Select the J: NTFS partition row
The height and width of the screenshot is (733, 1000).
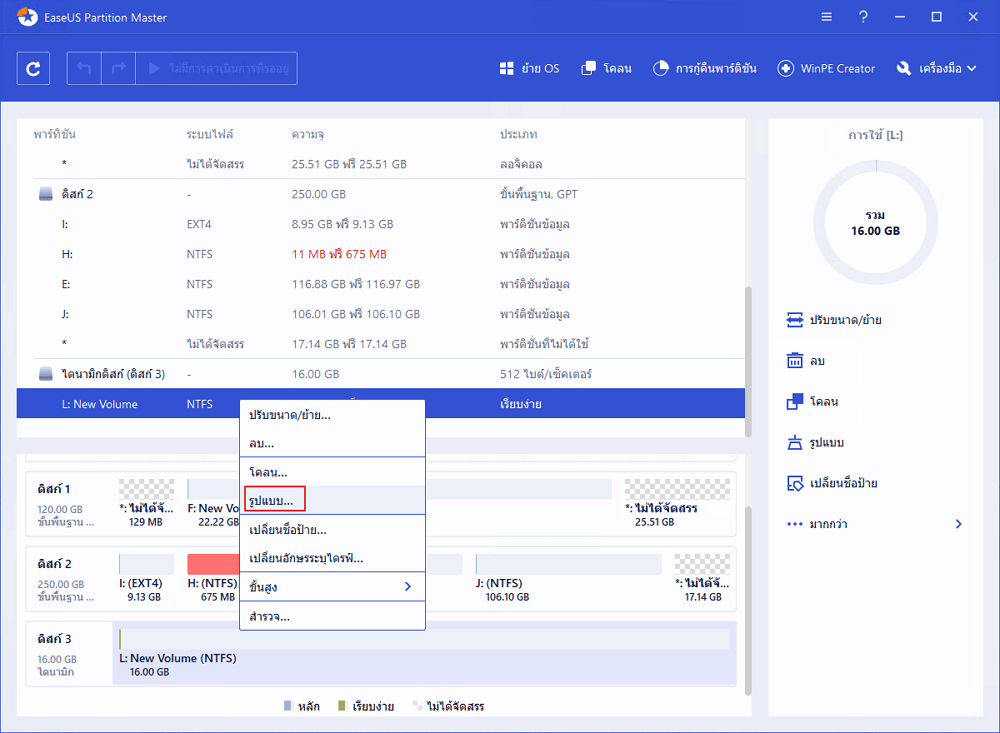tap(381, 314)
